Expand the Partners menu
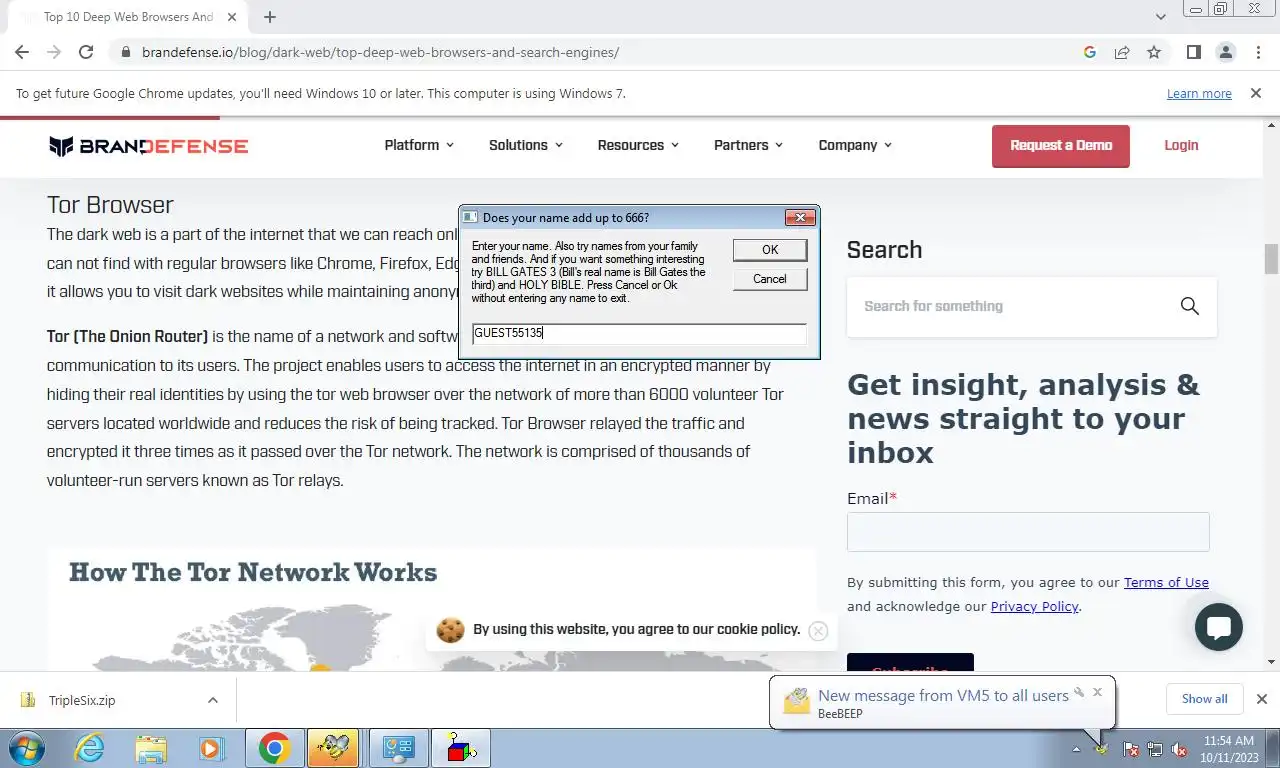The width and height of the screenshot is (1280, 768). point(749,145)
